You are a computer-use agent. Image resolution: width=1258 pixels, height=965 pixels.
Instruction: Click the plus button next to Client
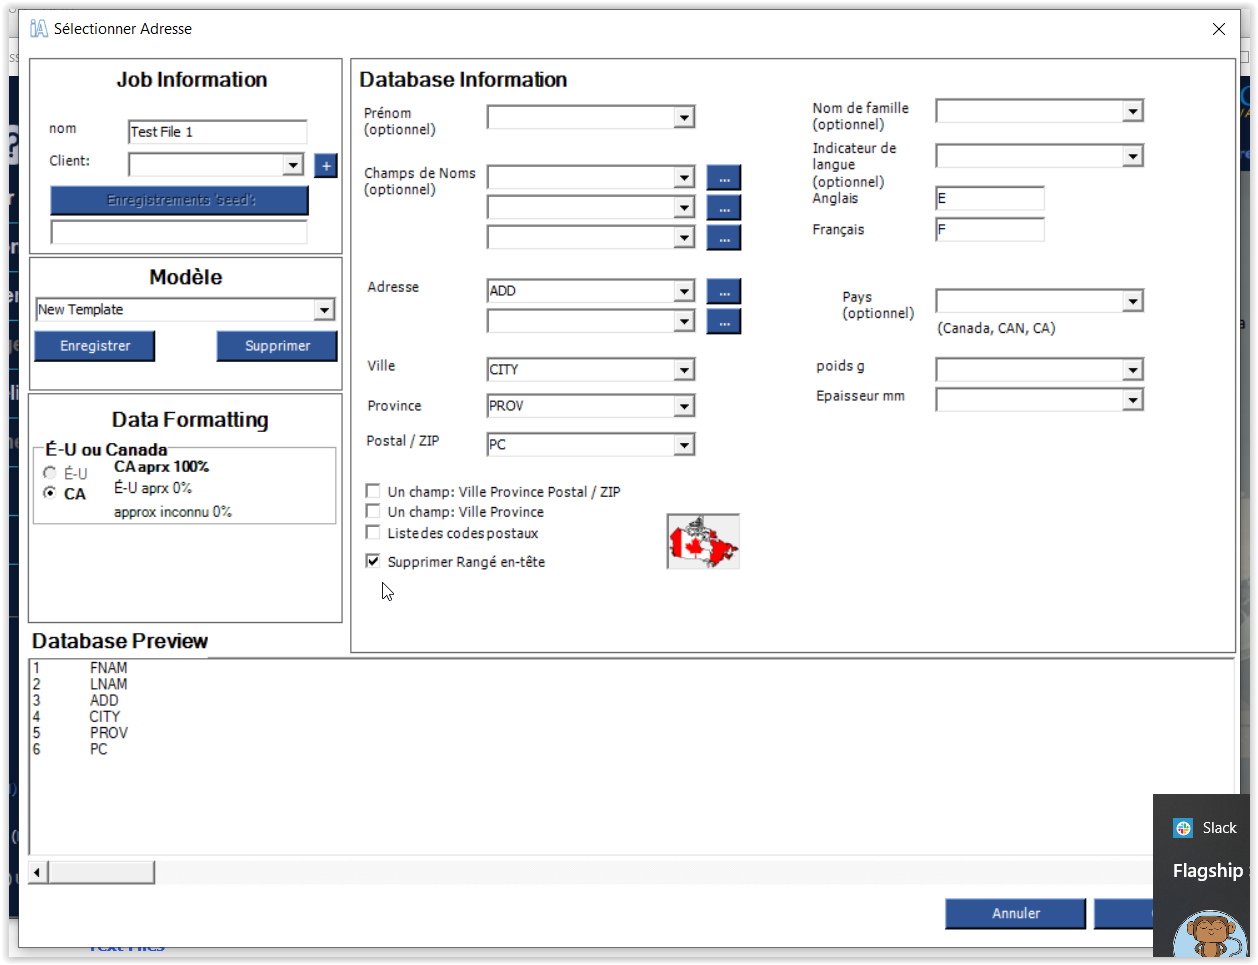pyautogui.click(x=326, y=166)
